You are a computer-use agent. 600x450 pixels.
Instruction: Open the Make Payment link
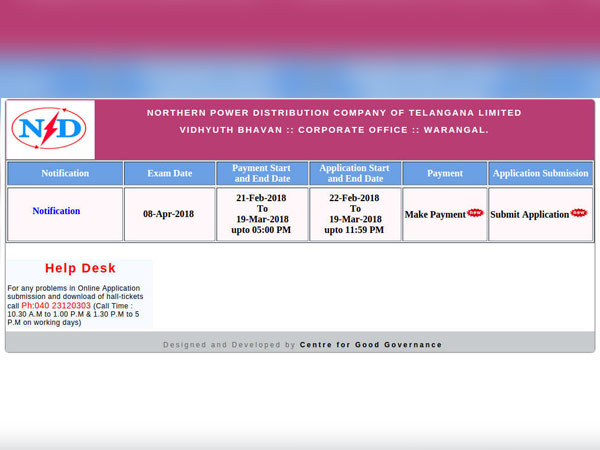click(435, 215)
